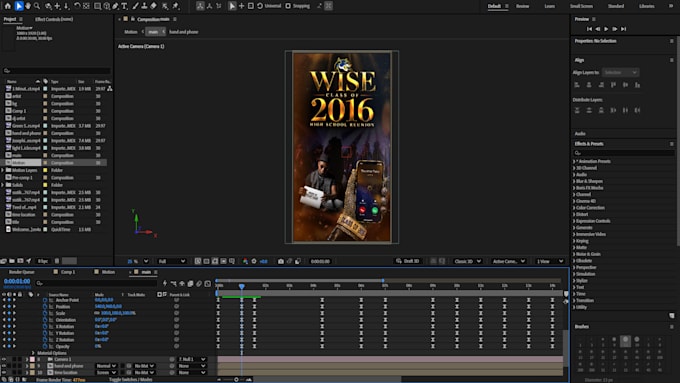
Task: Select the Hand tool in toolbar
Action: tap(28, 6)
